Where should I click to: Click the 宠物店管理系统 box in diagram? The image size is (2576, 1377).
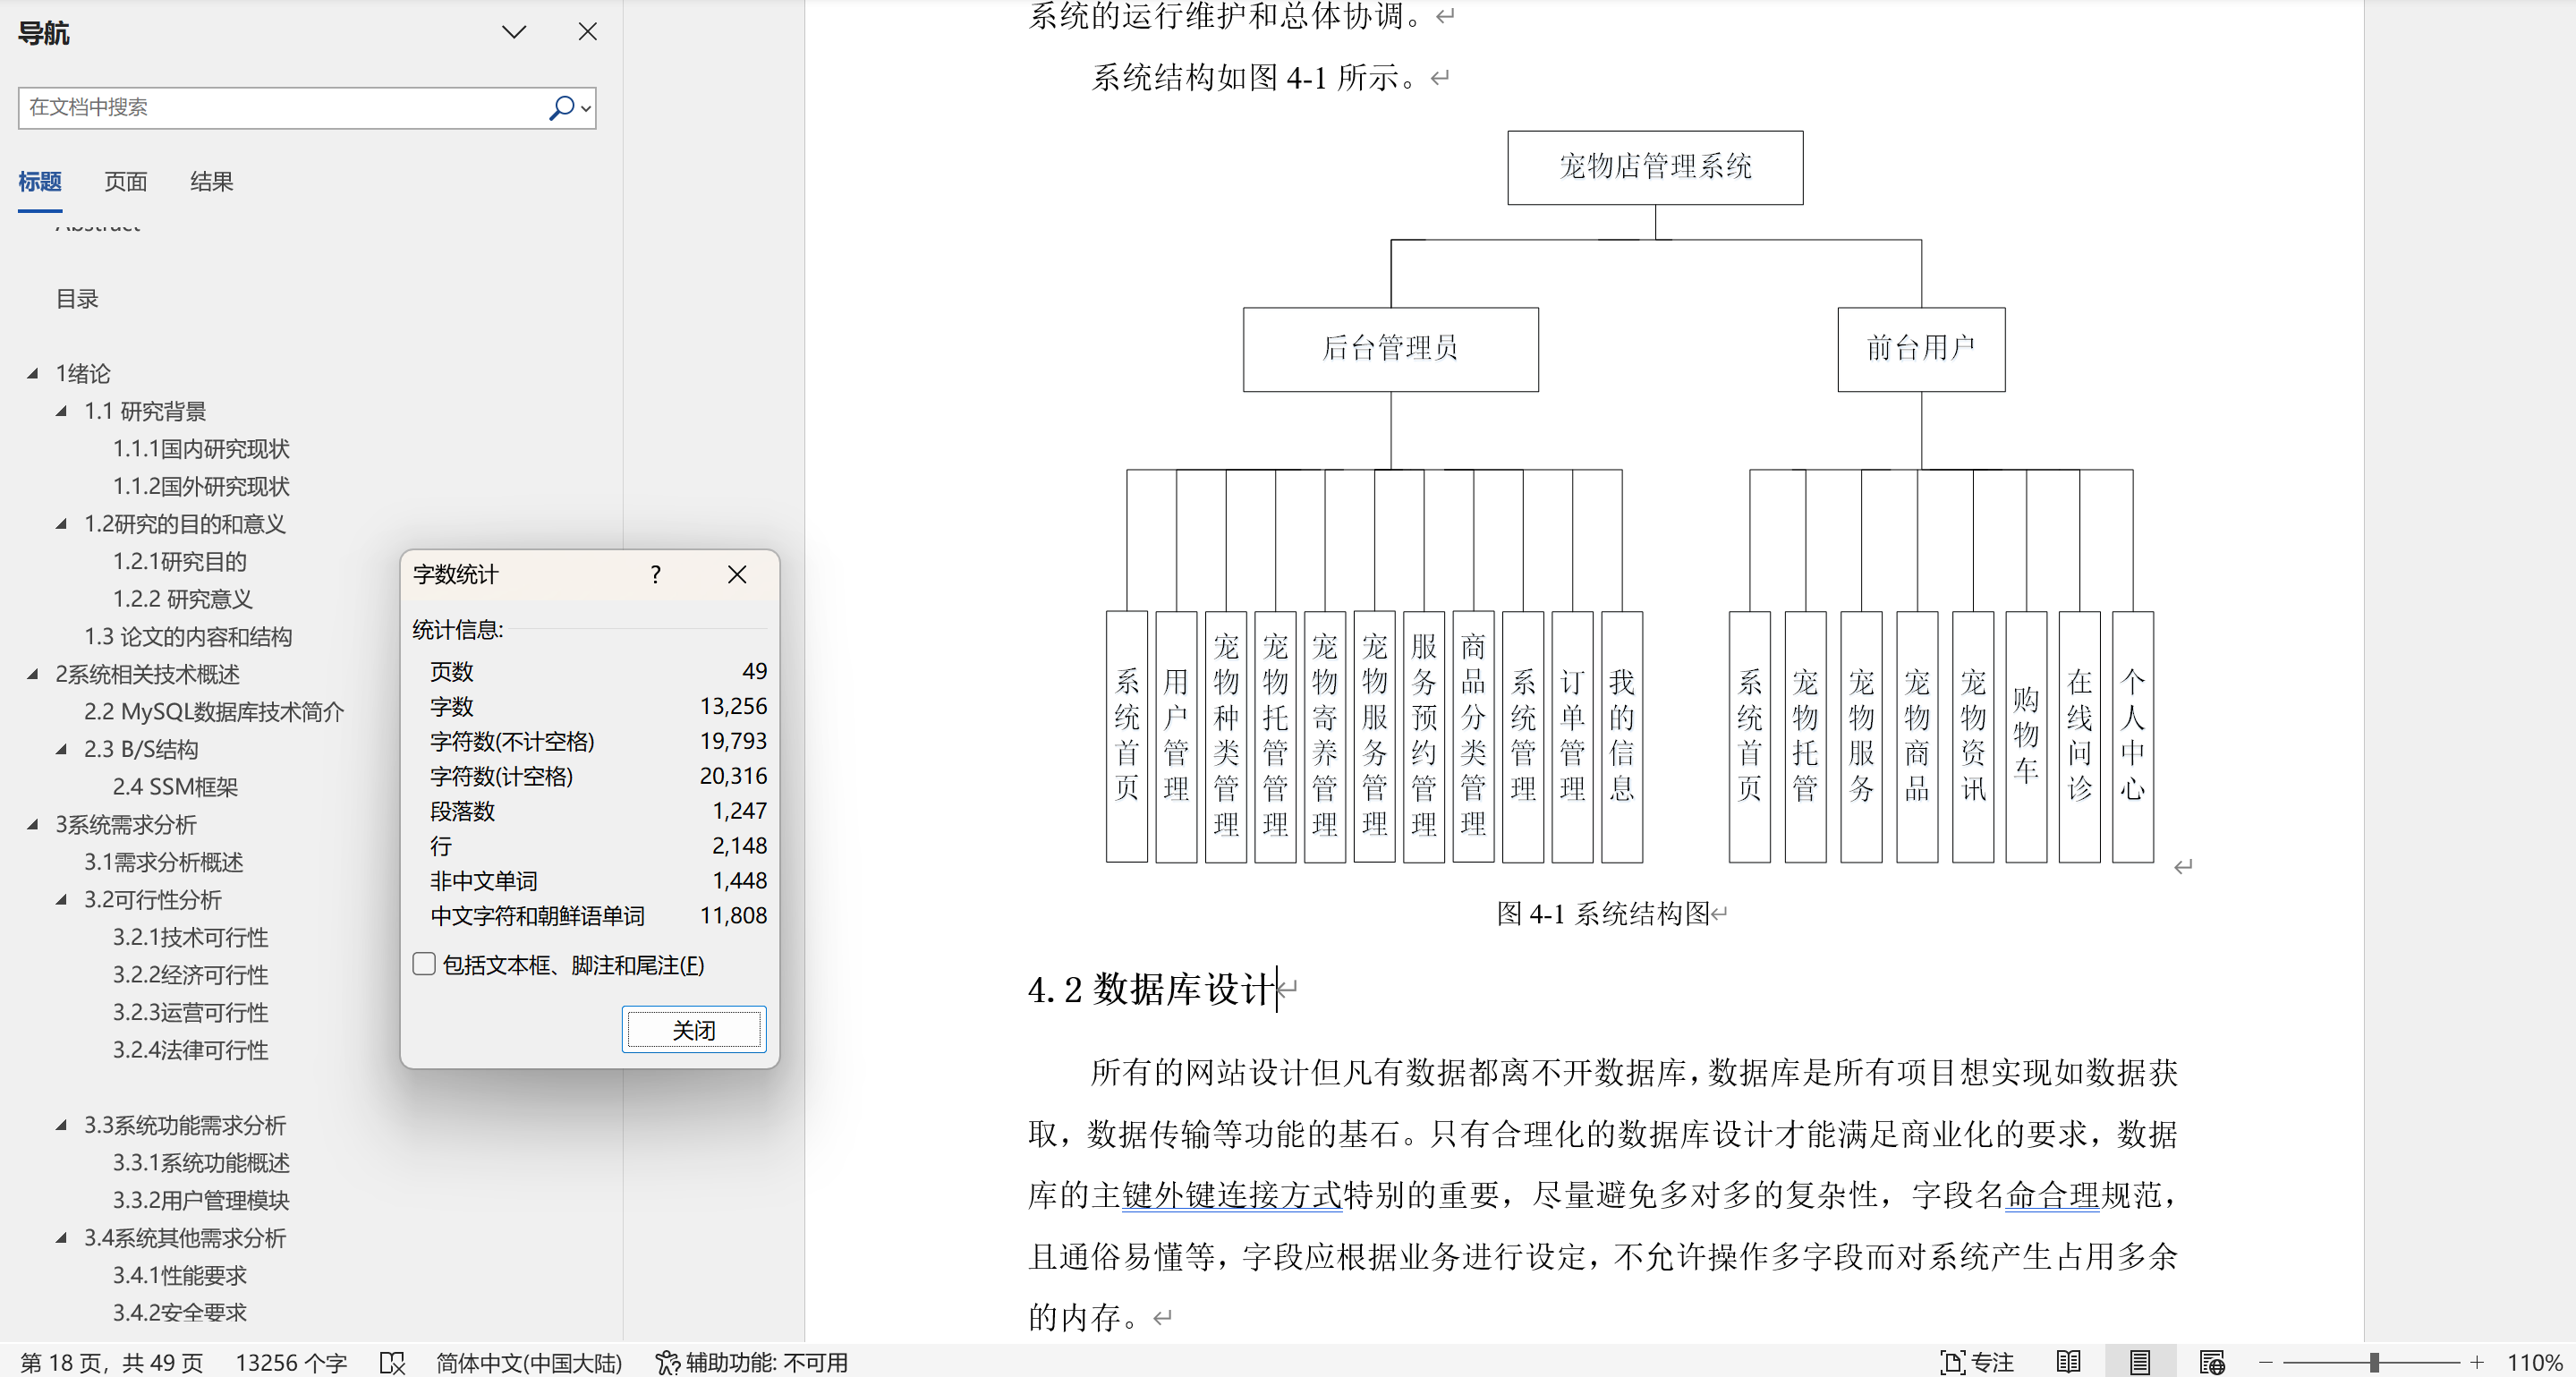pyautogui.click(x=1655, y=167)
